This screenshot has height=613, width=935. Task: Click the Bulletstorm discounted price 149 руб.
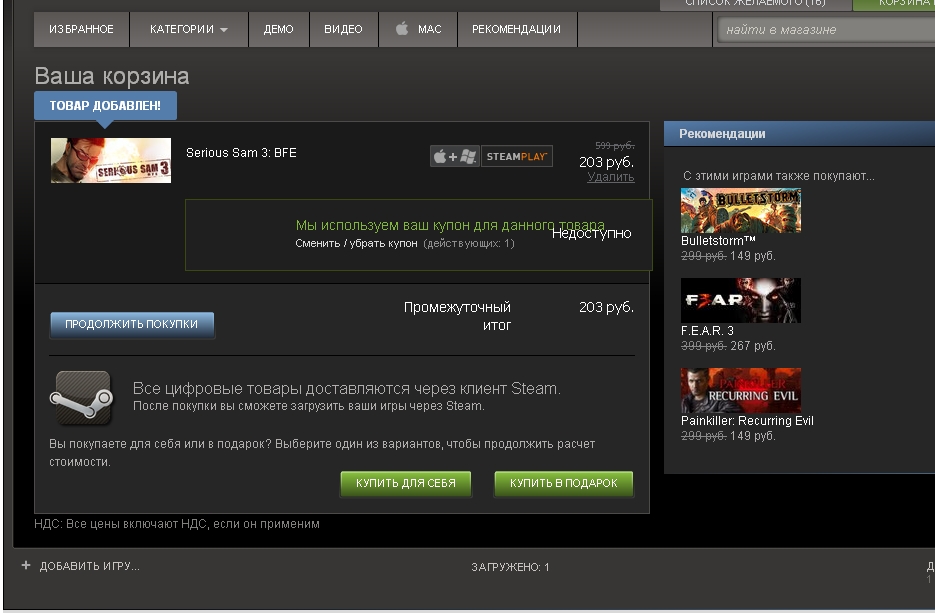click(x=753, y=256)
